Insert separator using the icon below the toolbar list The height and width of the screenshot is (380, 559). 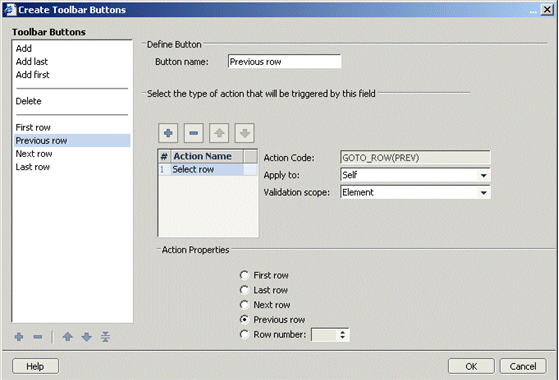pos(105,337)
